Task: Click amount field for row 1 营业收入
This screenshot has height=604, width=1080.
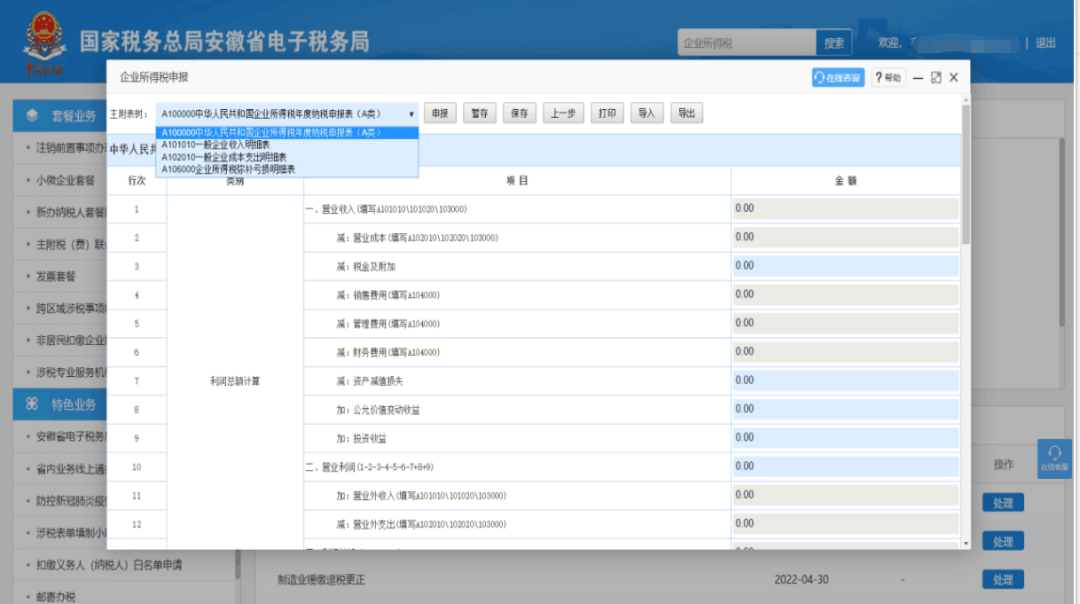Action: click(x=845, y=209)
